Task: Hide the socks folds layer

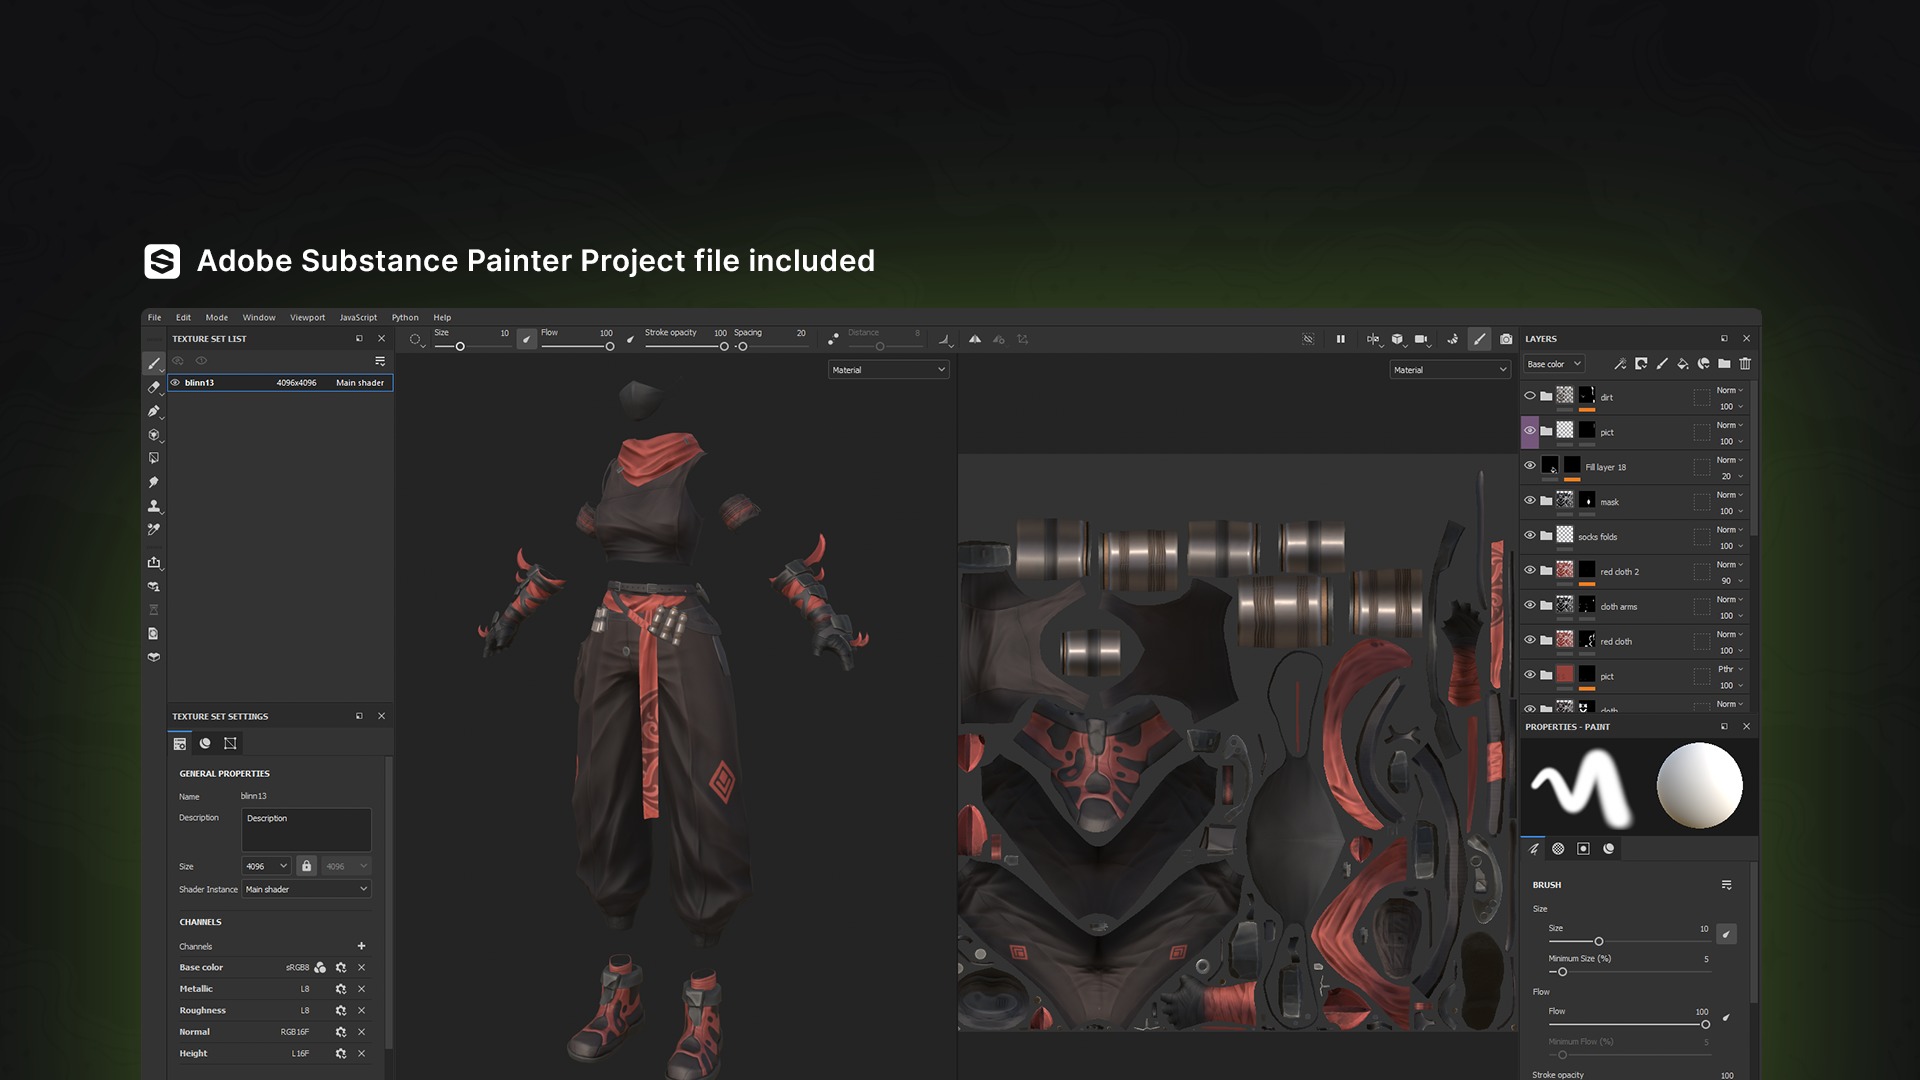Action: (1530, 535)
